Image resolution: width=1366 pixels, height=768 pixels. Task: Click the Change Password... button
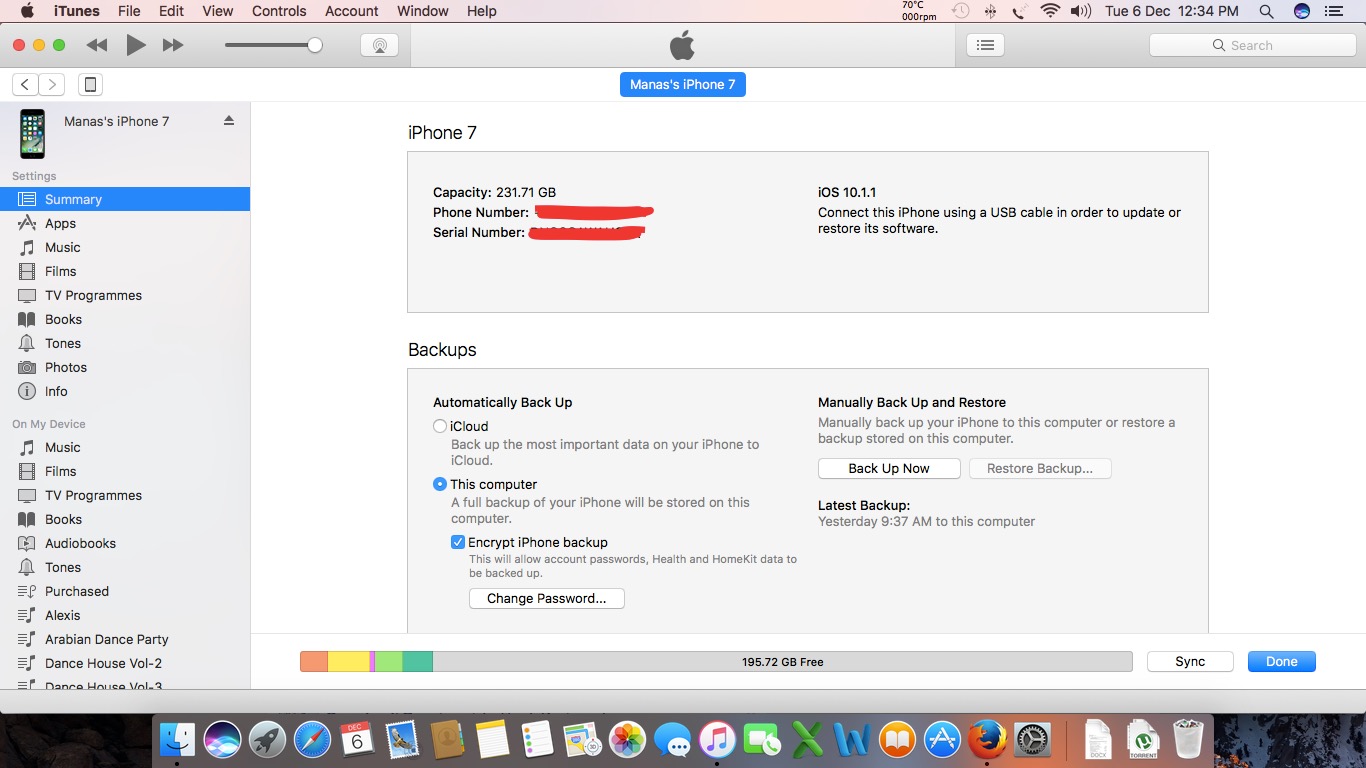point(547,598)
